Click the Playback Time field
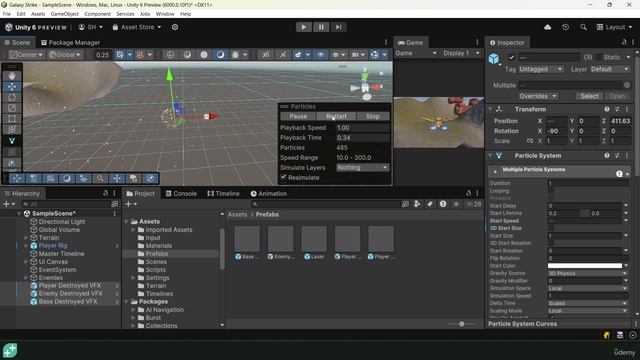Image resolution: width=640 pixels, height=360 pixels. pyautogui.click(x=362, y=138)
